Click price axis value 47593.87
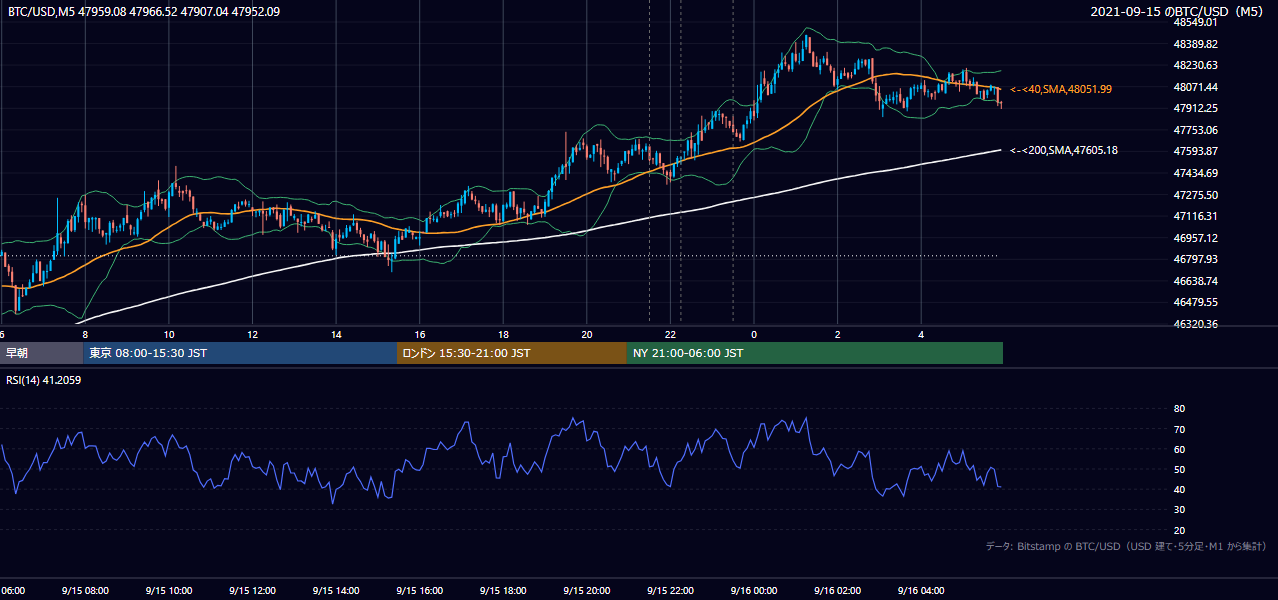1278x600 pixels. point(1195,151)
